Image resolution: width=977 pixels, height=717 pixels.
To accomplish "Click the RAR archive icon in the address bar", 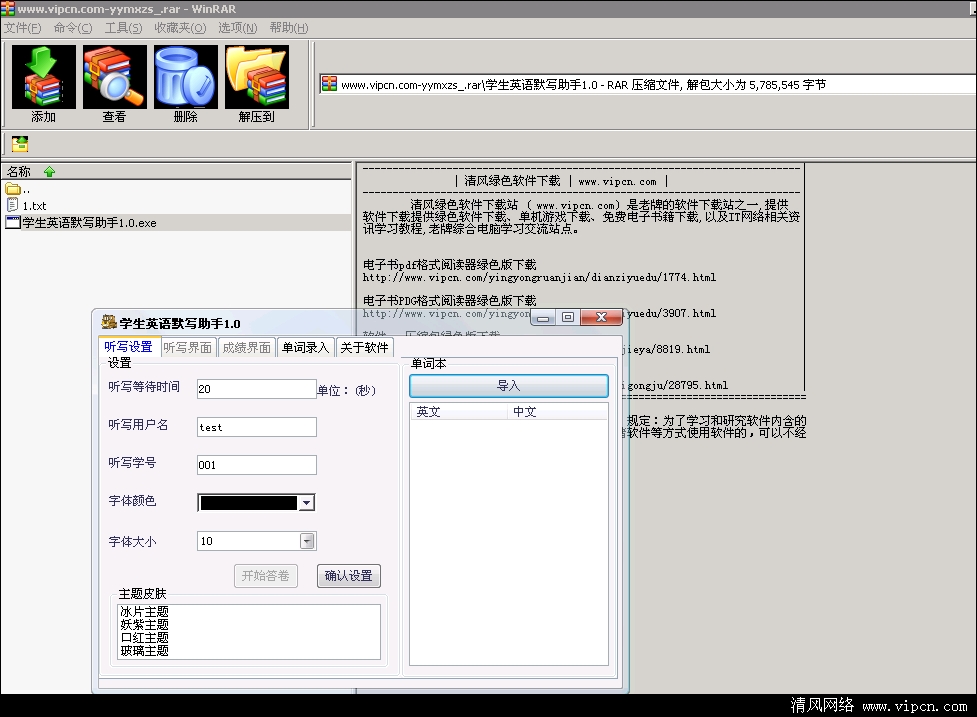I will [329, 84].
